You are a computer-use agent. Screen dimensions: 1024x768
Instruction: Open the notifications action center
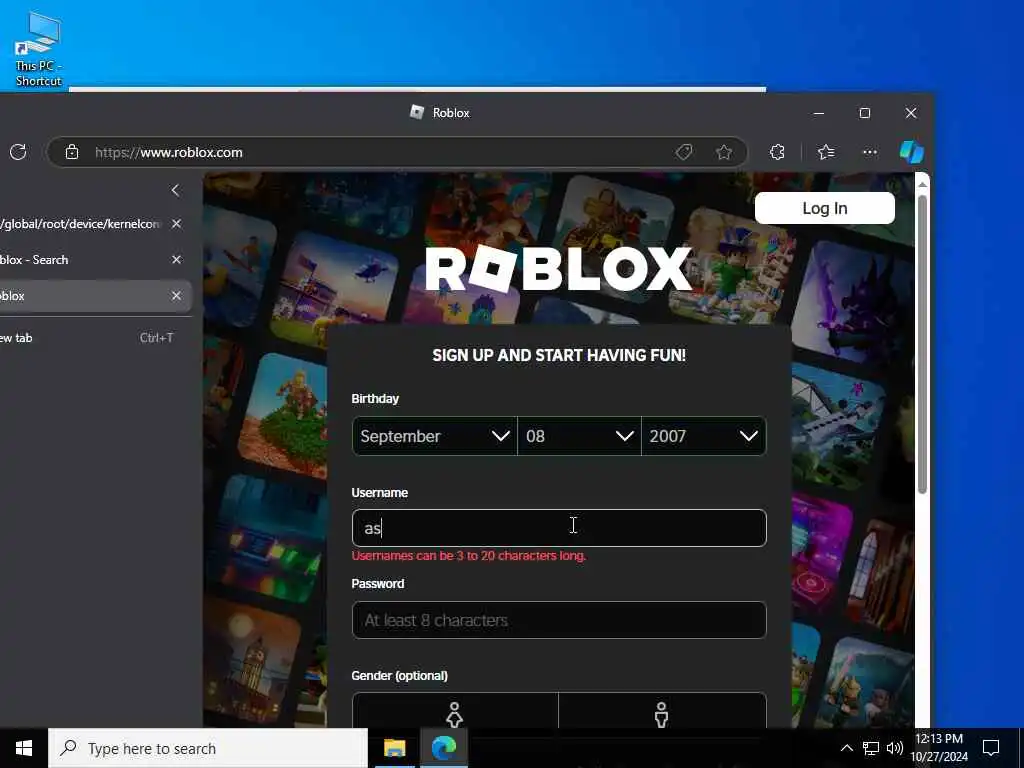[x=991, y=748]
